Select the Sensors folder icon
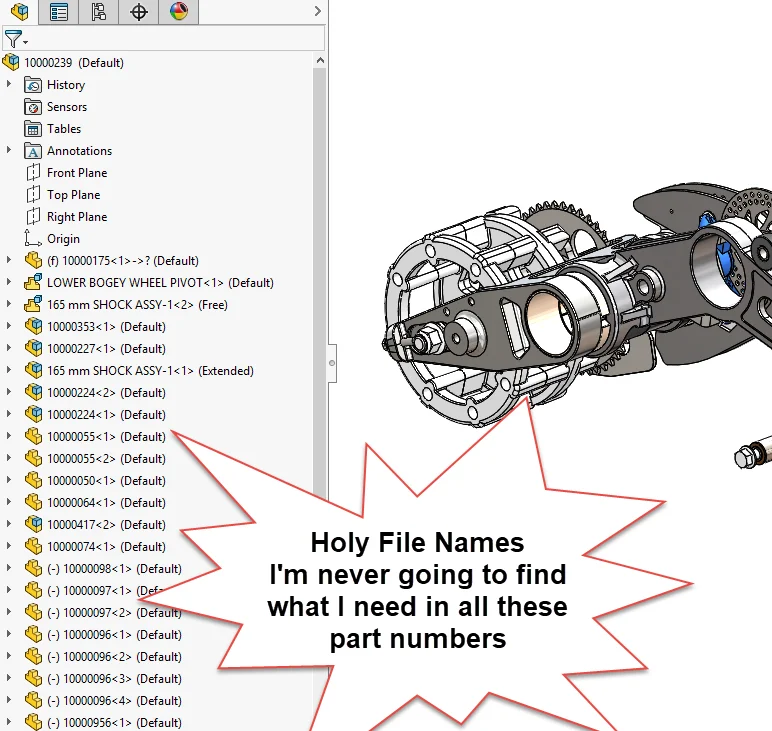The width and height of the screenshot is (772, 731). point(33,107)
